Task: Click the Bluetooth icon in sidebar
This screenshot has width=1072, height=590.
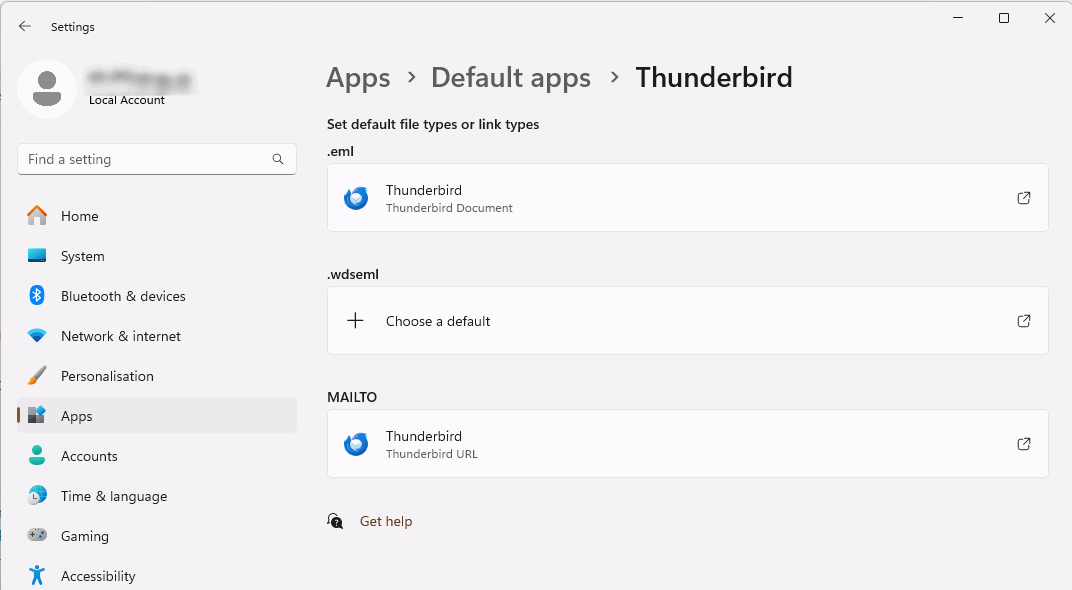Action: click(x=37, y=295)
